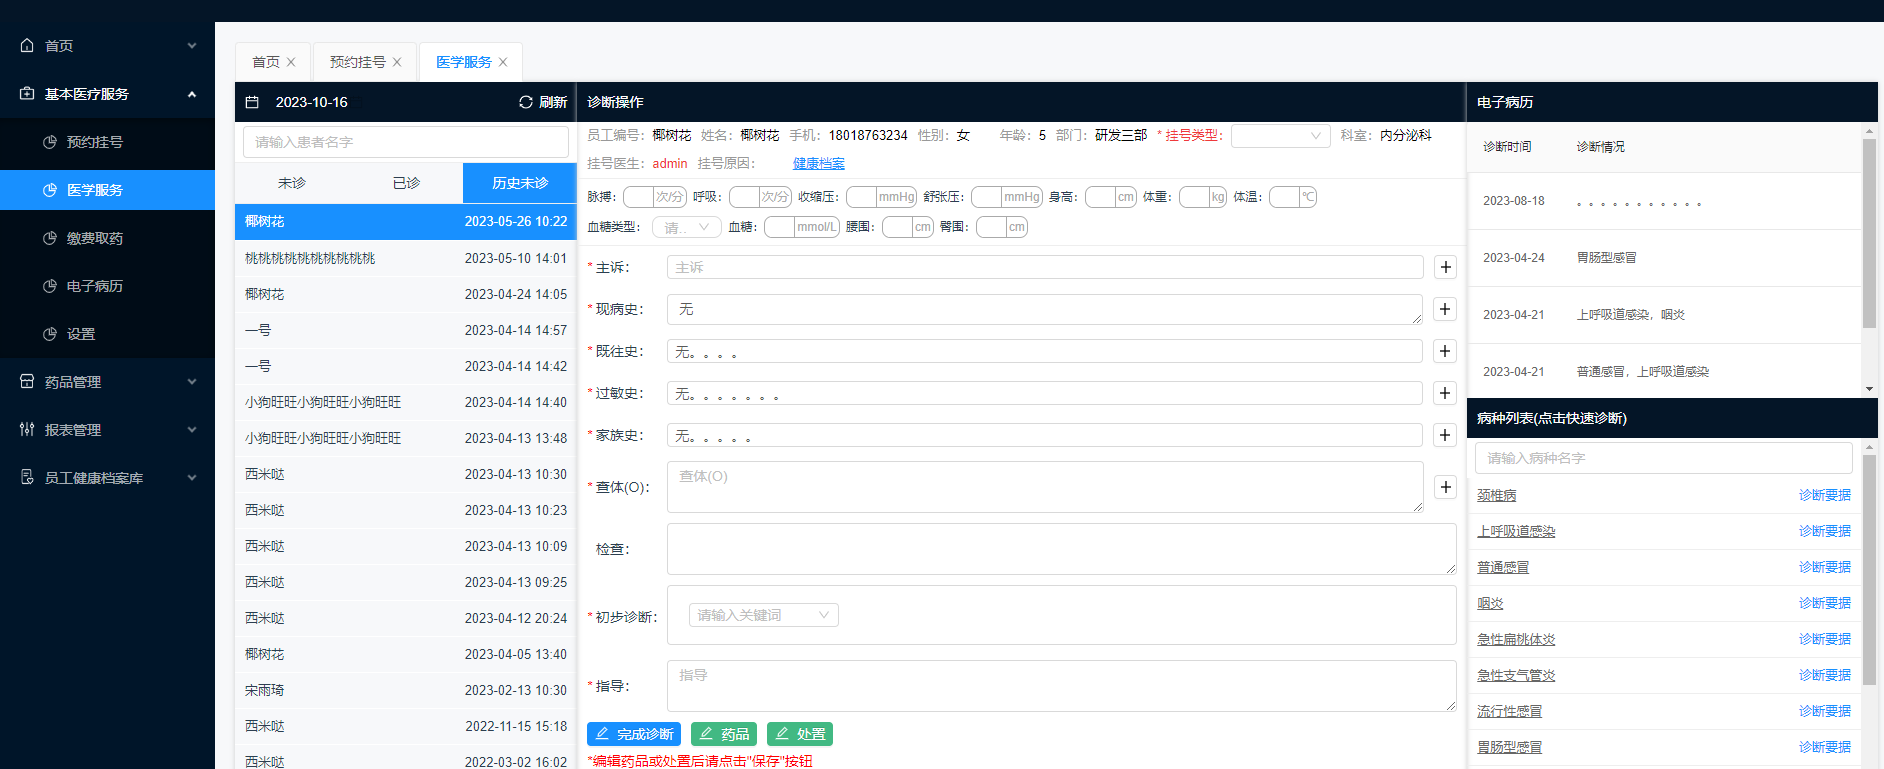
Task: Click the 主诉 input field
Action: coord(1045,267)
